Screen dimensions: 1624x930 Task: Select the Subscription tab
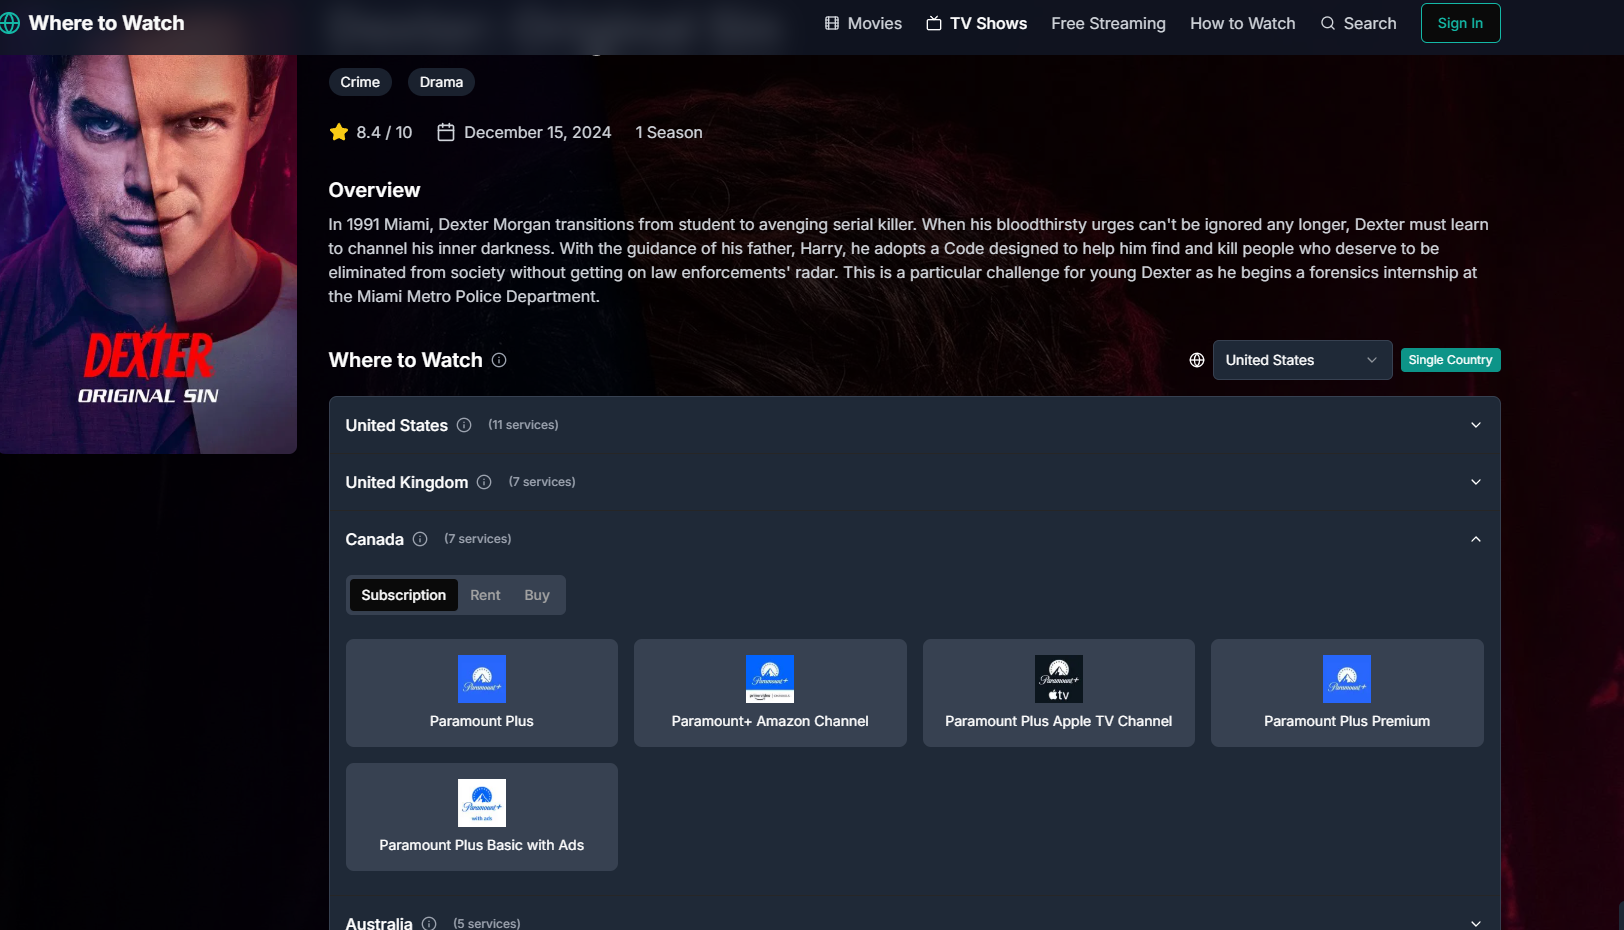[x=404, y=595]
